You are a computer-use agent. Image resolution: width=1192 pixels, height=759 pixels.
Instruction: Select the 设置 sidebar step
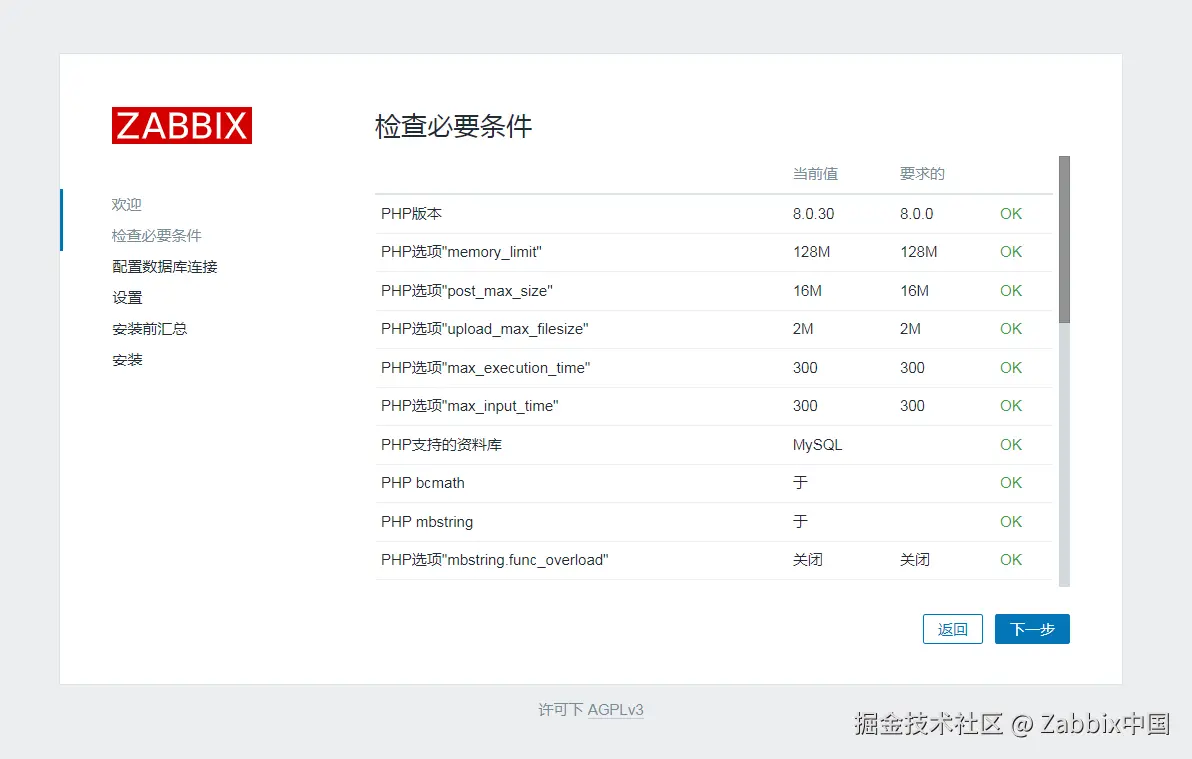pyautogui.click(x=127, y=298)
